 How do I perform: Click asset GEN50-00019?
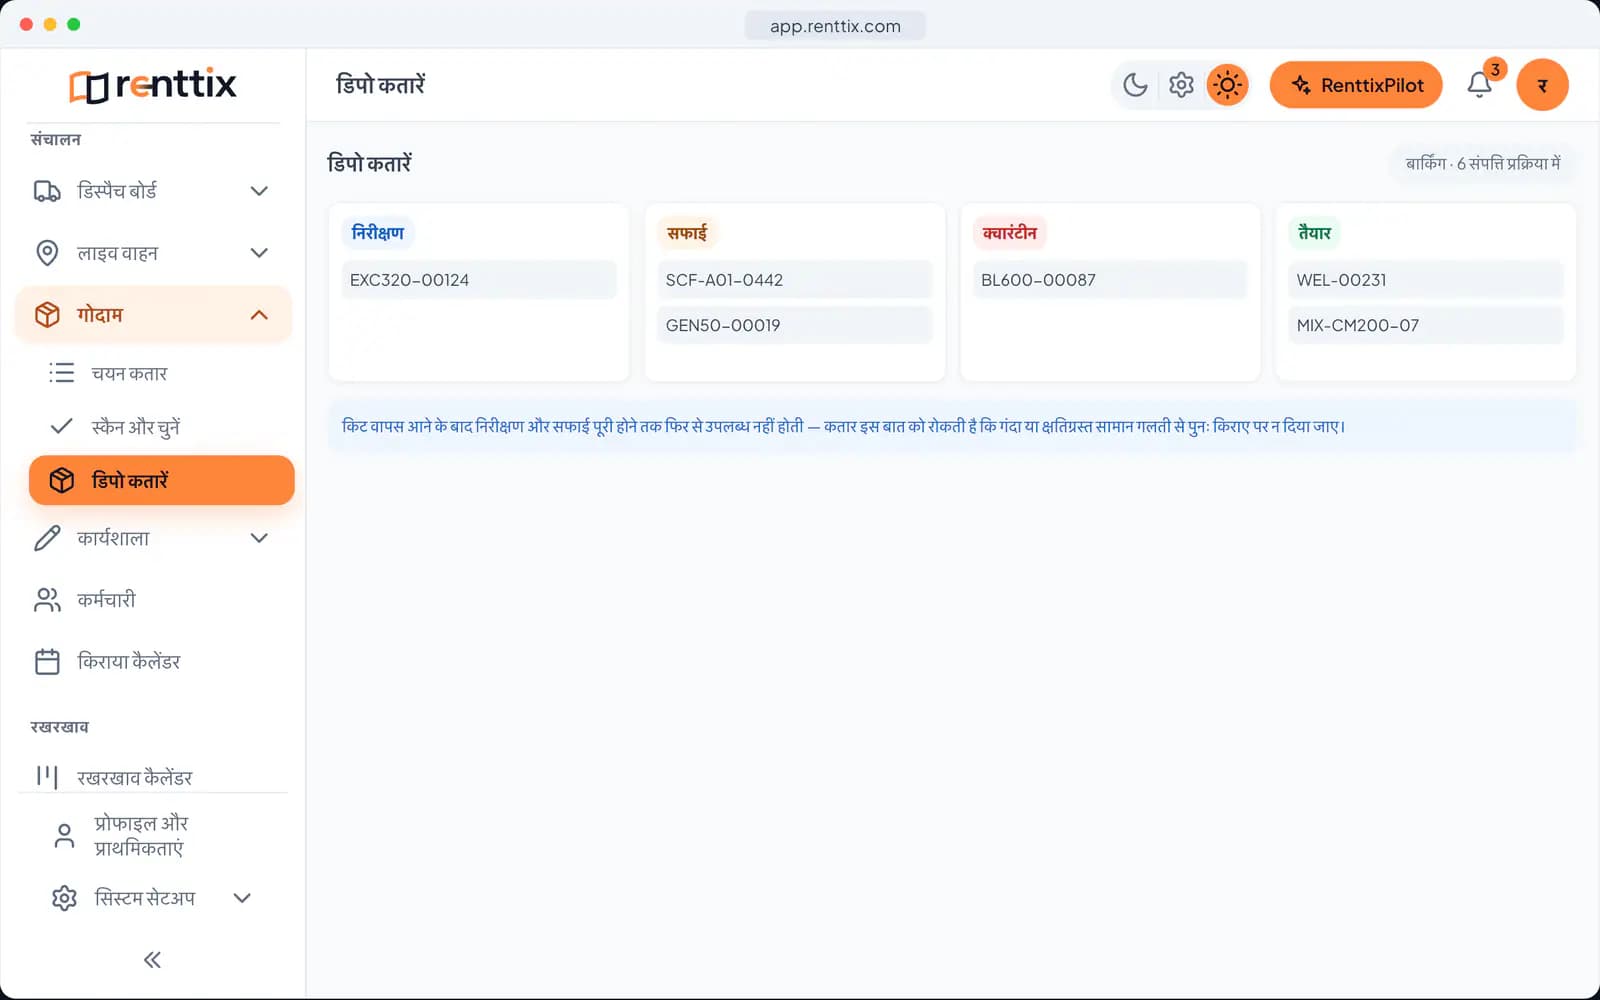[795, 325]
